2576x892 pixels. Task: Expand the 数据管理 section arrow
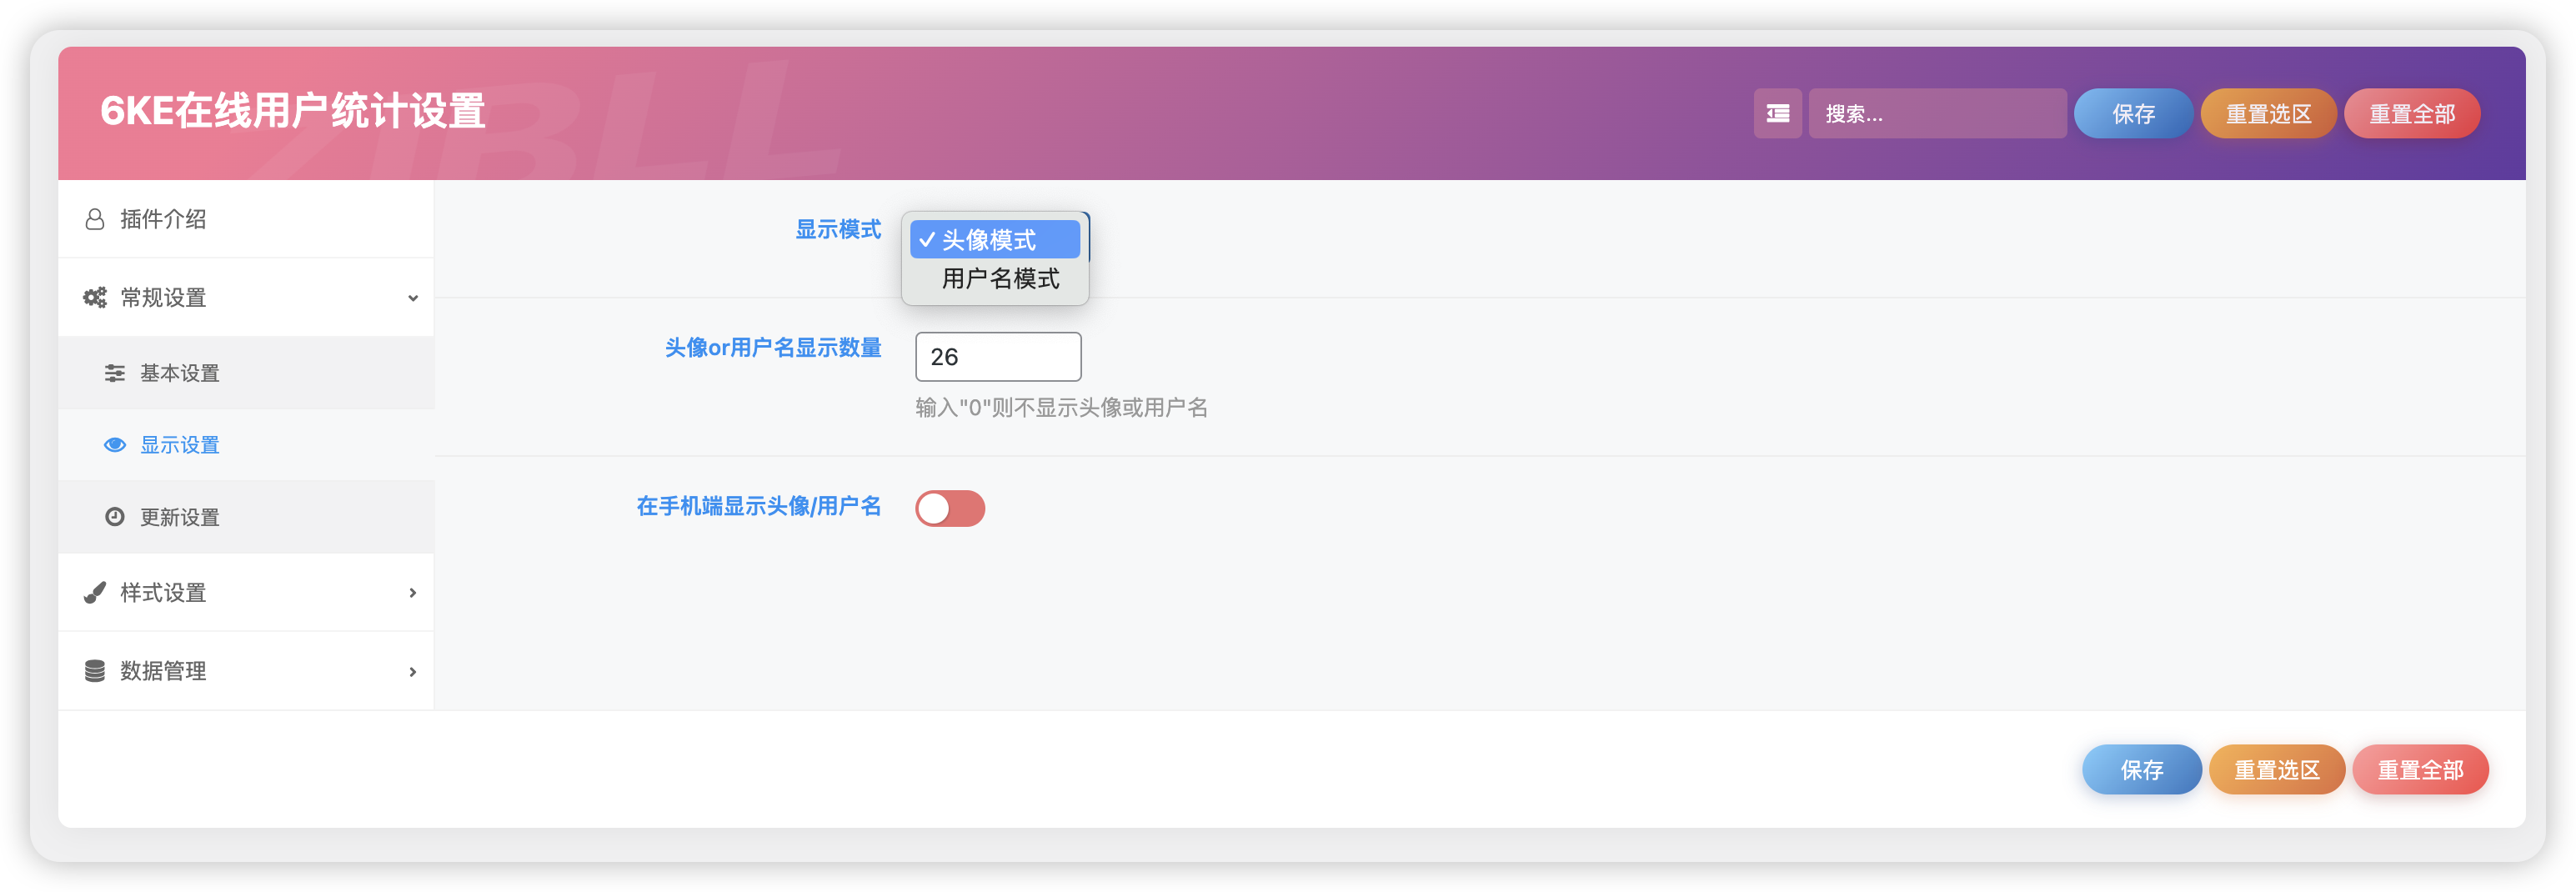(412, 671)
